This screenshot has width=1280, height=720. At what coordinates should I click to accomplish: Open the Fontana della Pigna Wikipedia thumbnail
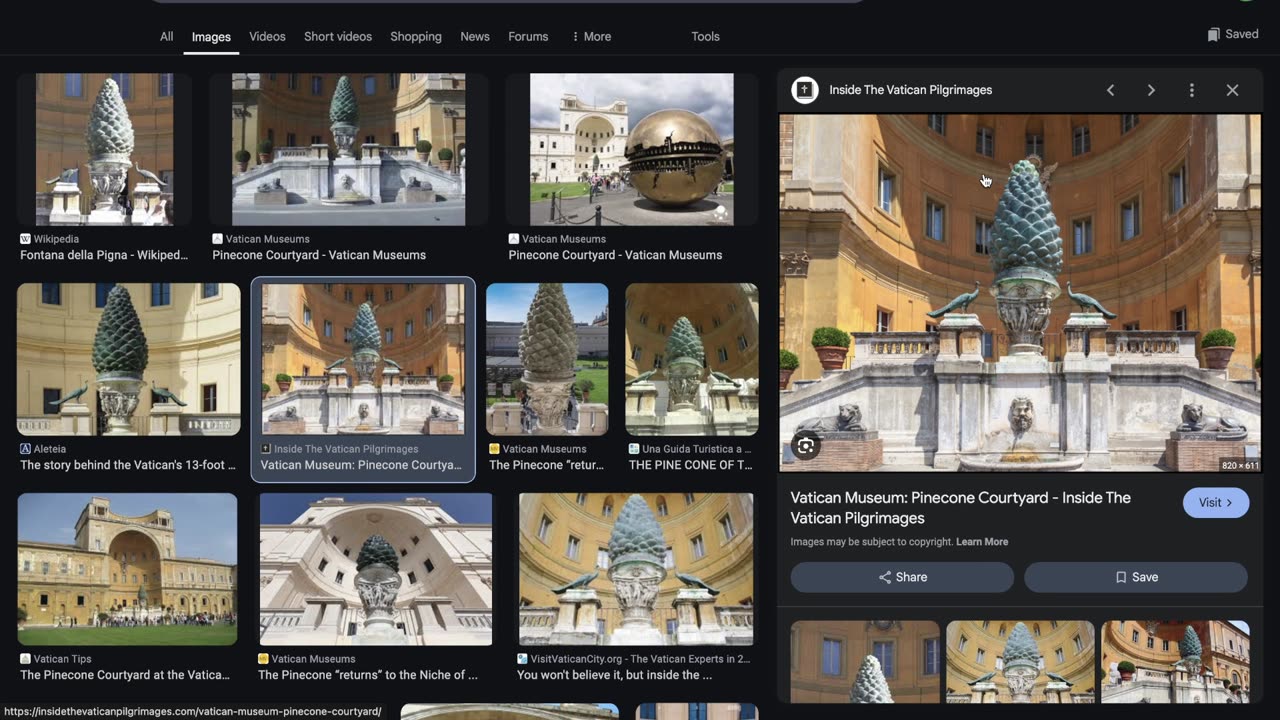(x=104, y=149)
